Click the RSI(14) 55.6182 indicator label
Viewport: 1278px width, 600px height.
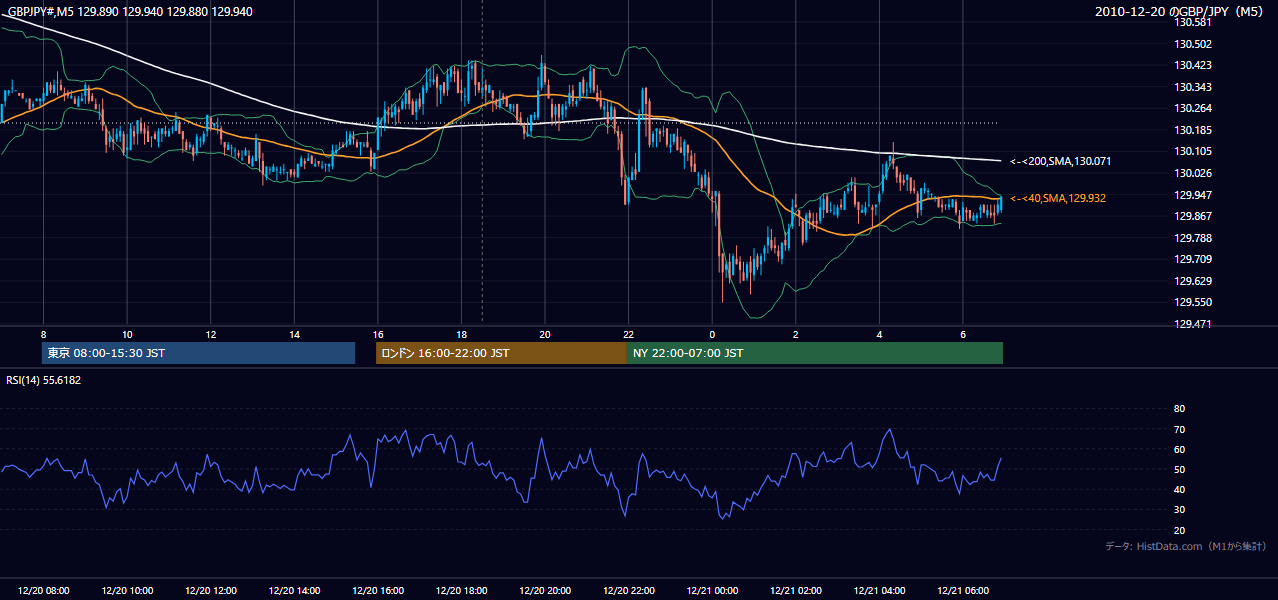[x=43, y=380]
